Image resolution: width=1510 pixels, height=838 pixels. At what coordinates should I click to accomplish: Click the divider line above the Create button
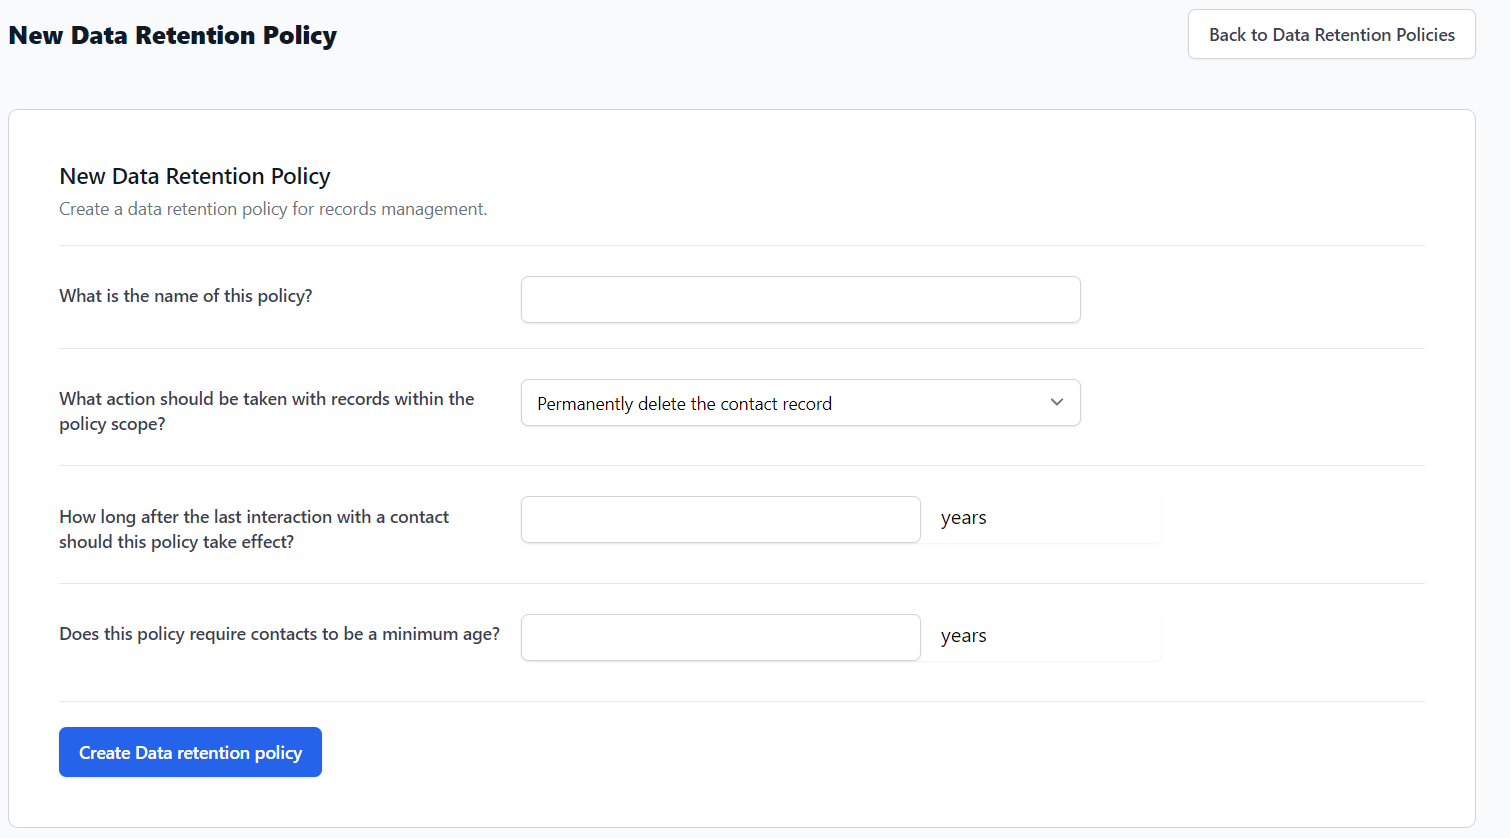point(741,701)
